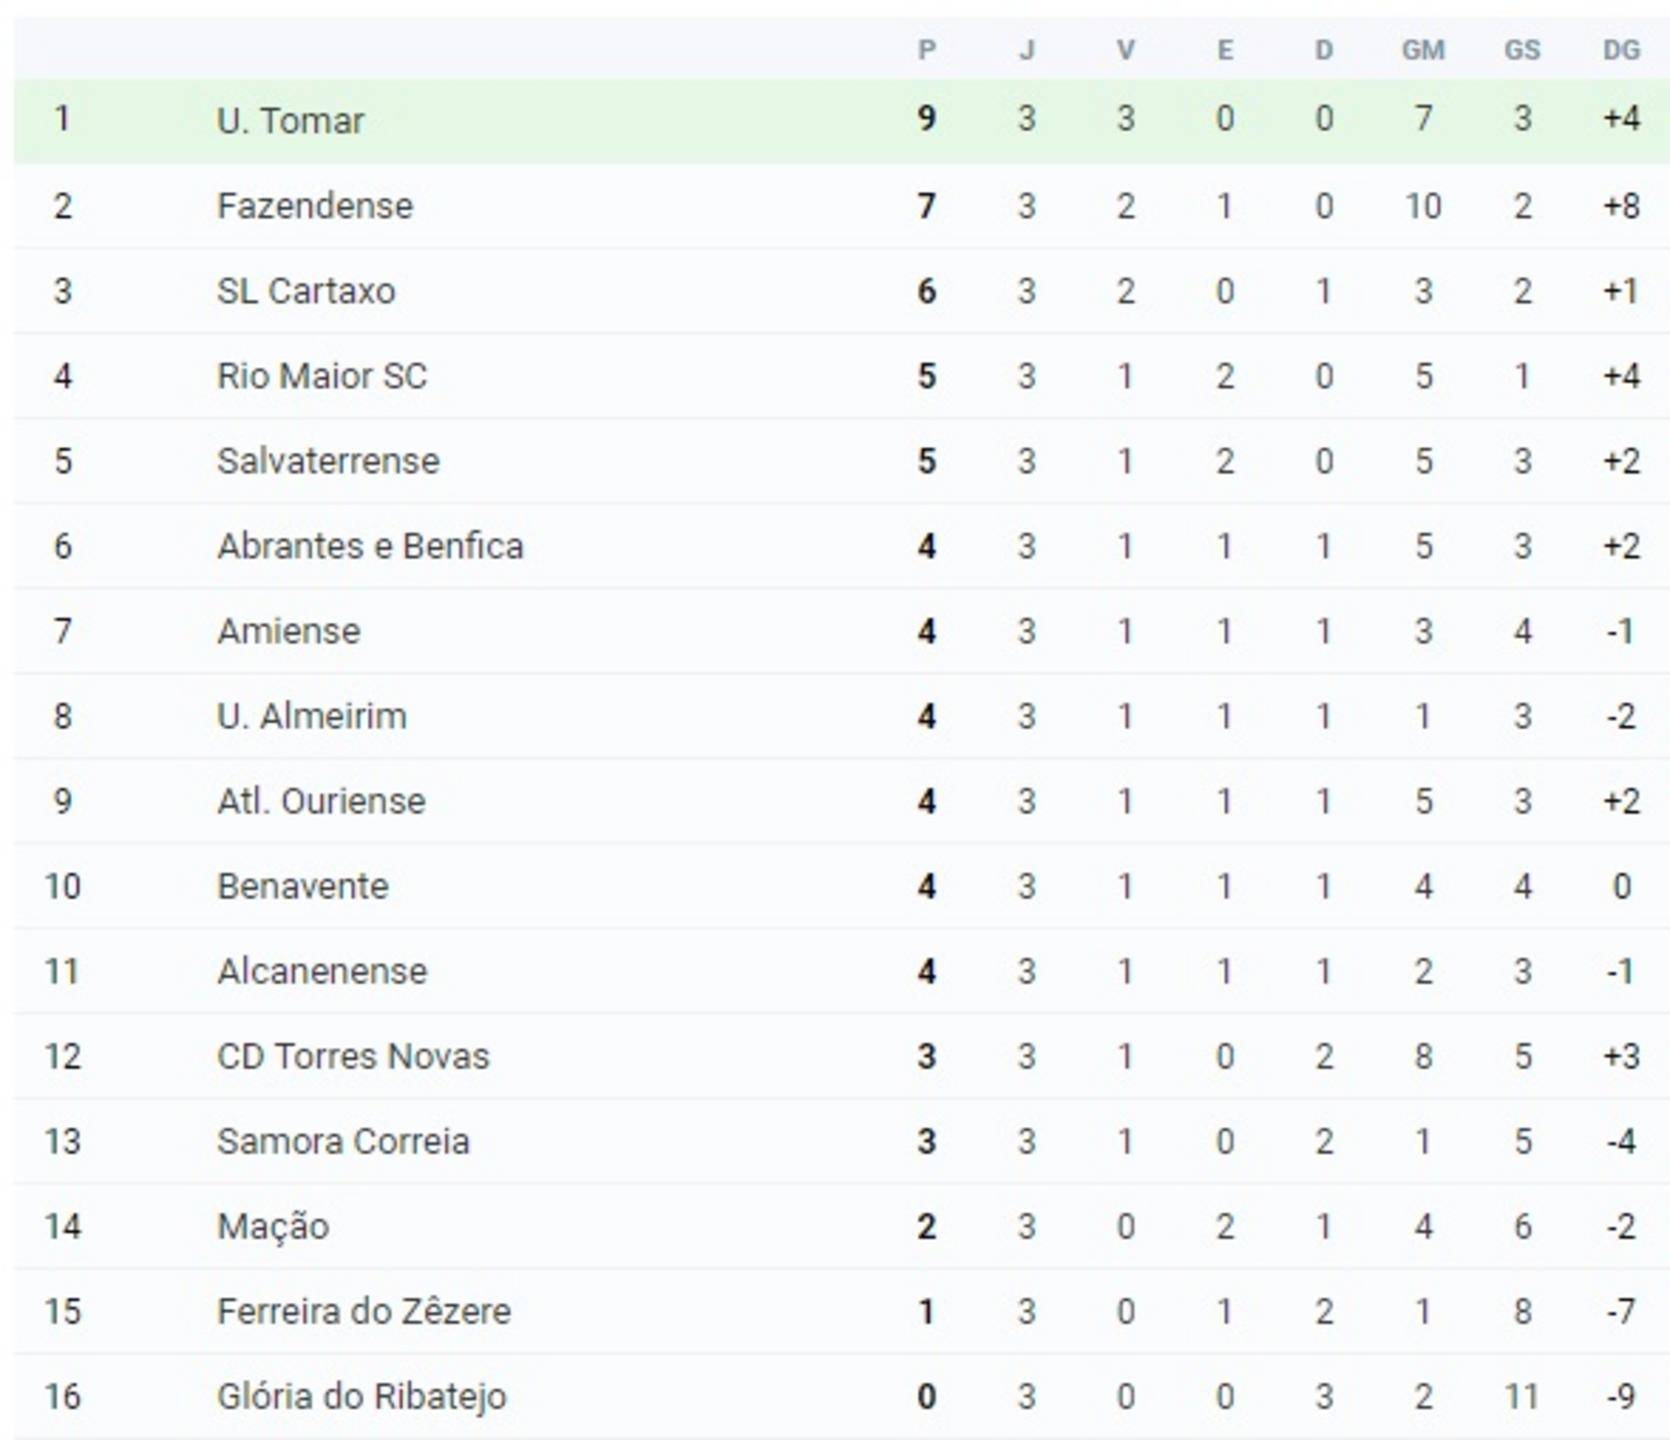This screenshot has height=1440, width=1670.
Task: Select the Ferreira do Zêzere team name
Action: [x=364, y=1311]
